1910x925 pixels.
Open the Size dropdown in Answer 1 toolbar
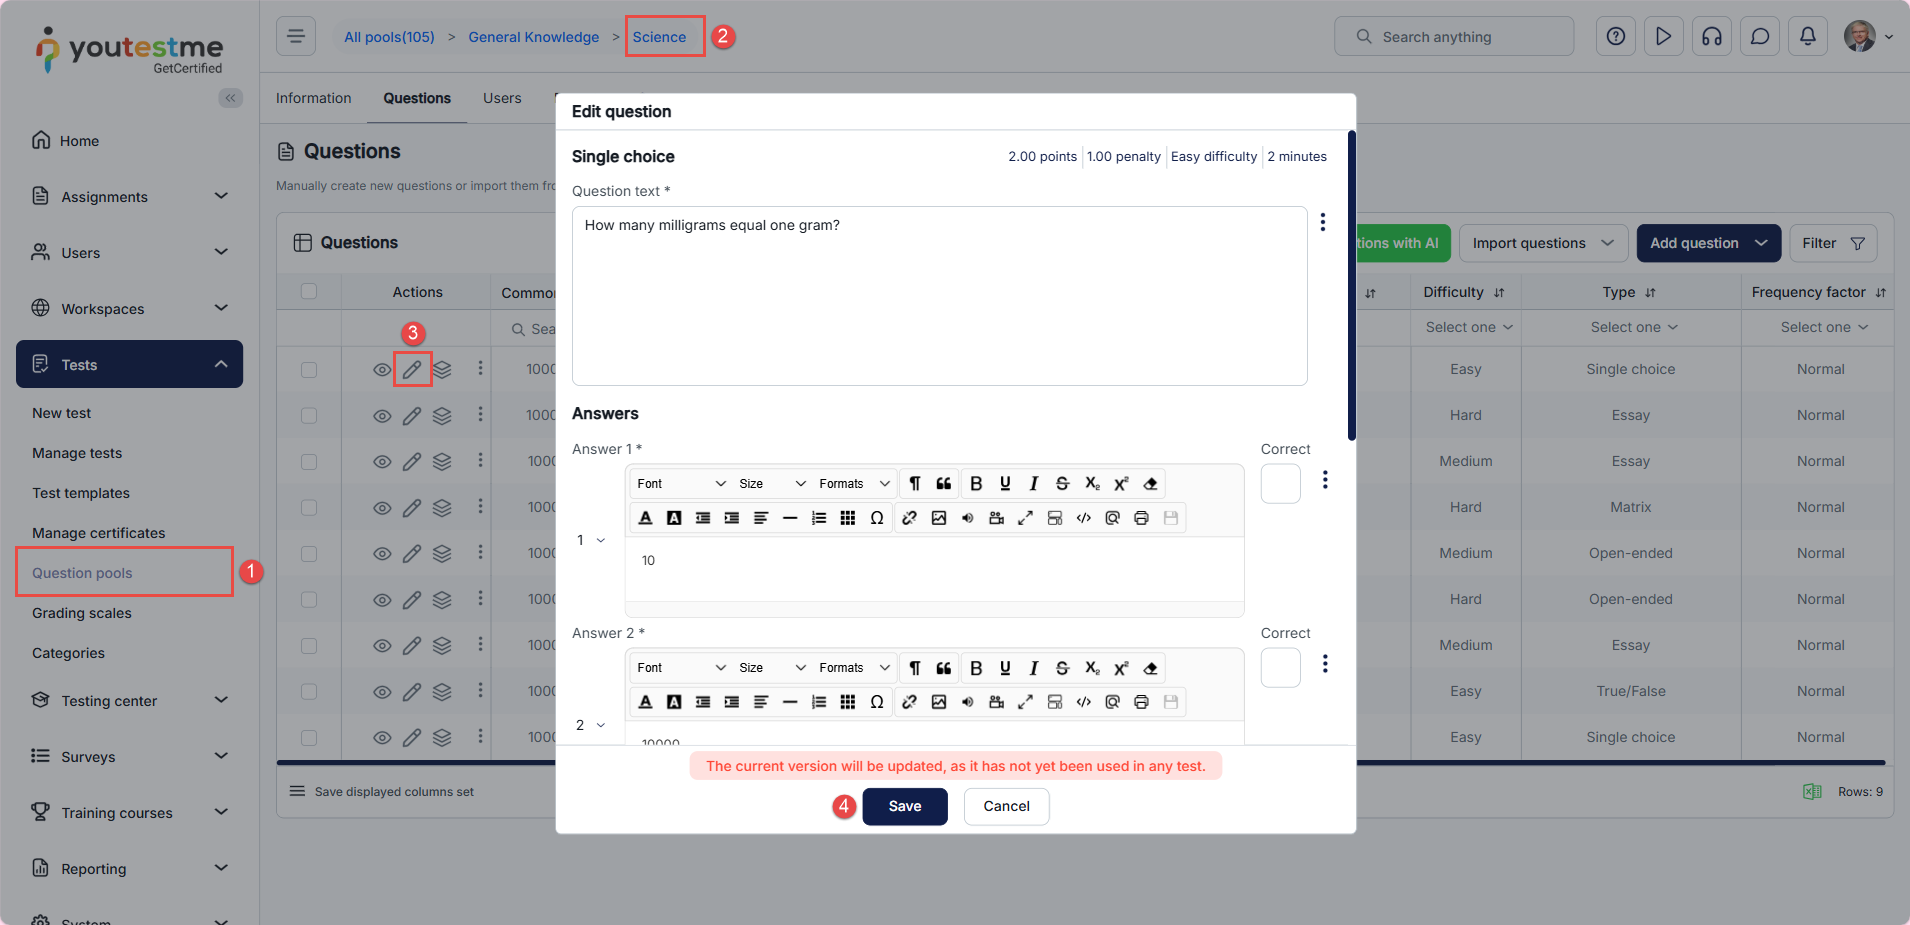tap(772, 484)
